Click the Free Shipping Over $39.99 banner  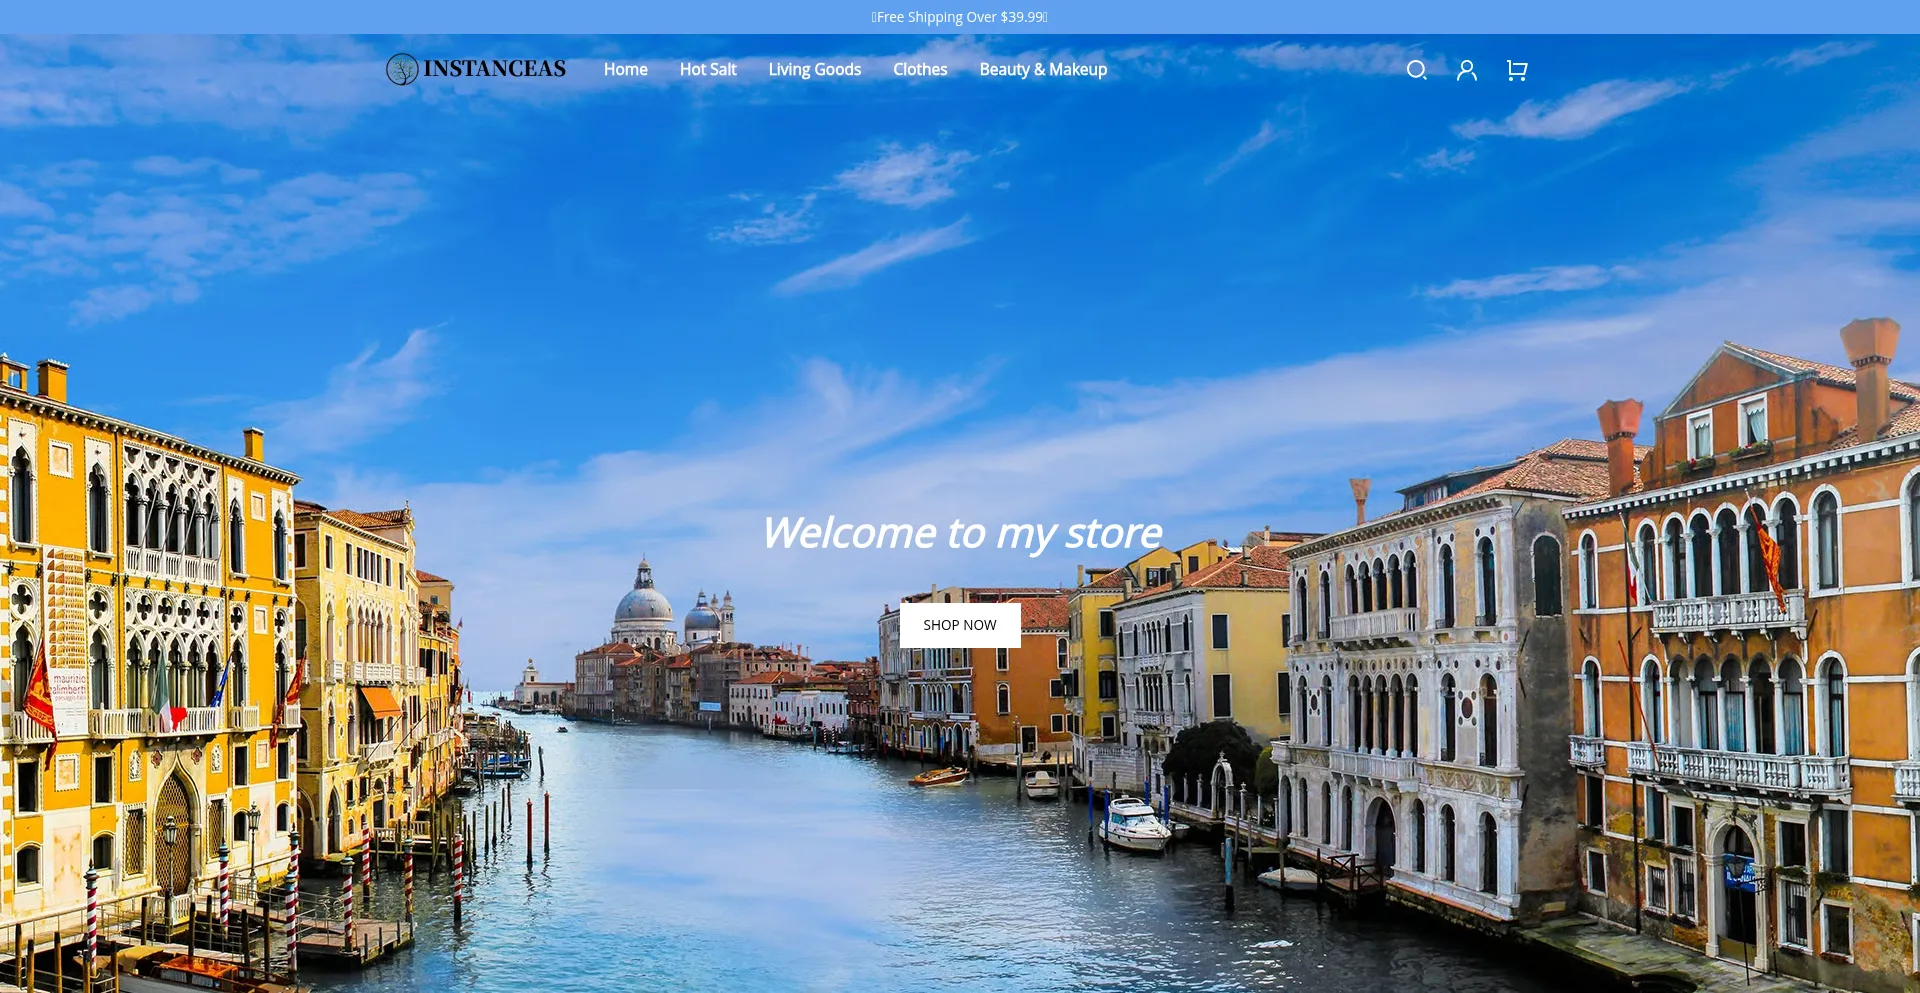coord(959,17)
